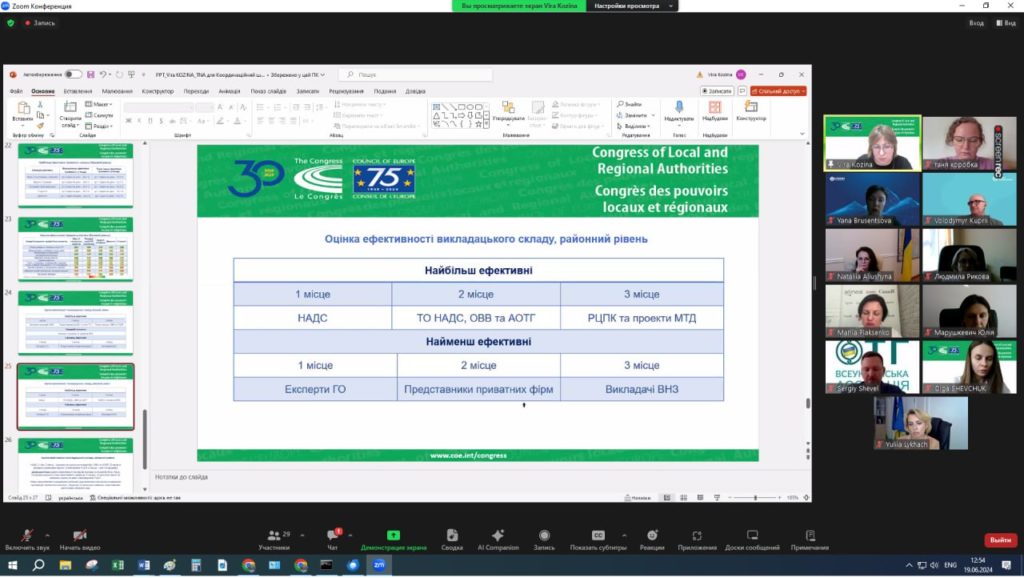Switch to the Рецензування ribbon tab
This screenshot has height=578, width=1024.
(x=346, y=91)
